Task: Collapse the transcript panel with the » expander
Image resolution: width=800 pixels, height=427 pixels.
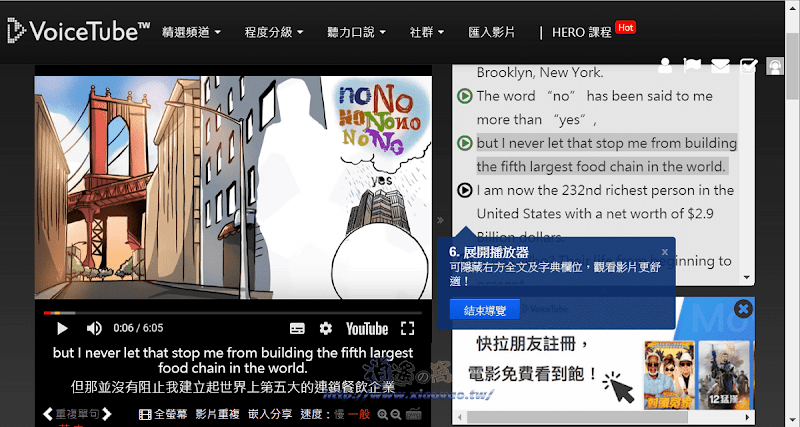Action: pyautogui.click(x=440, y=220)
